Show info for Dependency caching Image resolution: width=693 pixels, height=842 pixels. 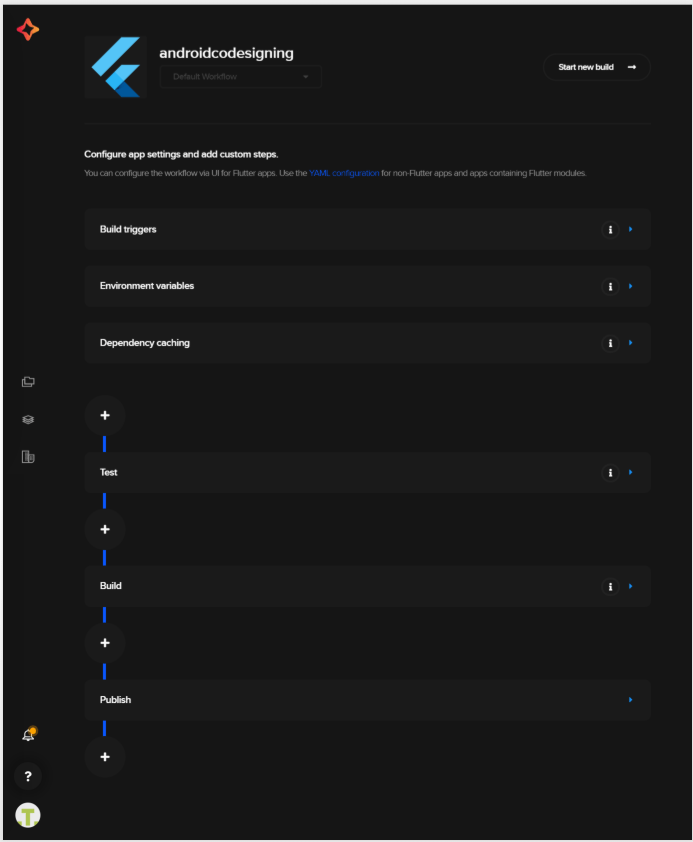(610, 343)
